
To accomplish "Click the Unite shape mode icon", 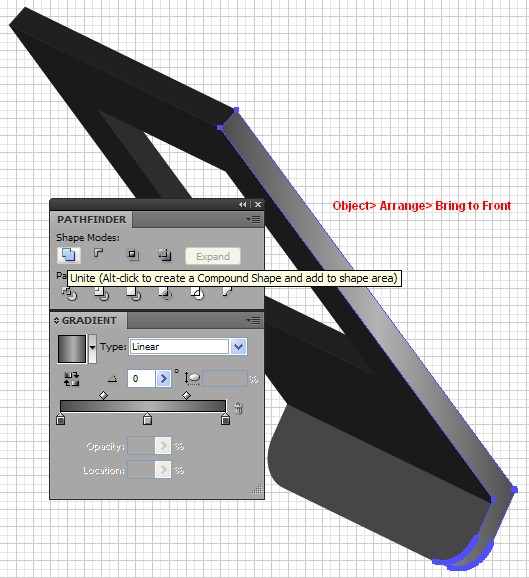I will pyautogui.click(x=69, y=255).
